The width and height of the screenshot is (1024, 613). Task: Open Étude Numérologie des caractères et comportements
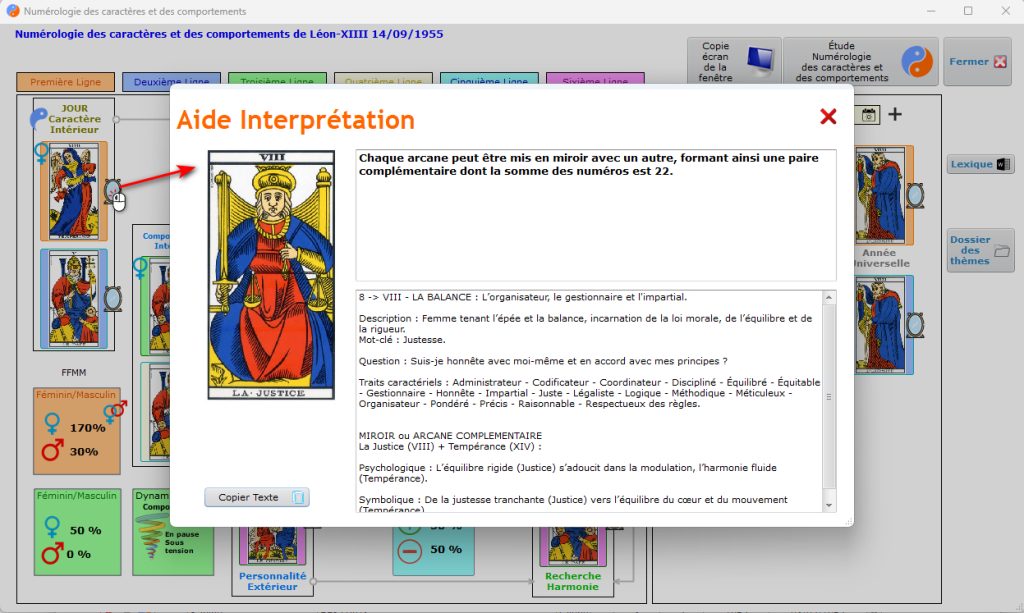[x=860, y=62]
